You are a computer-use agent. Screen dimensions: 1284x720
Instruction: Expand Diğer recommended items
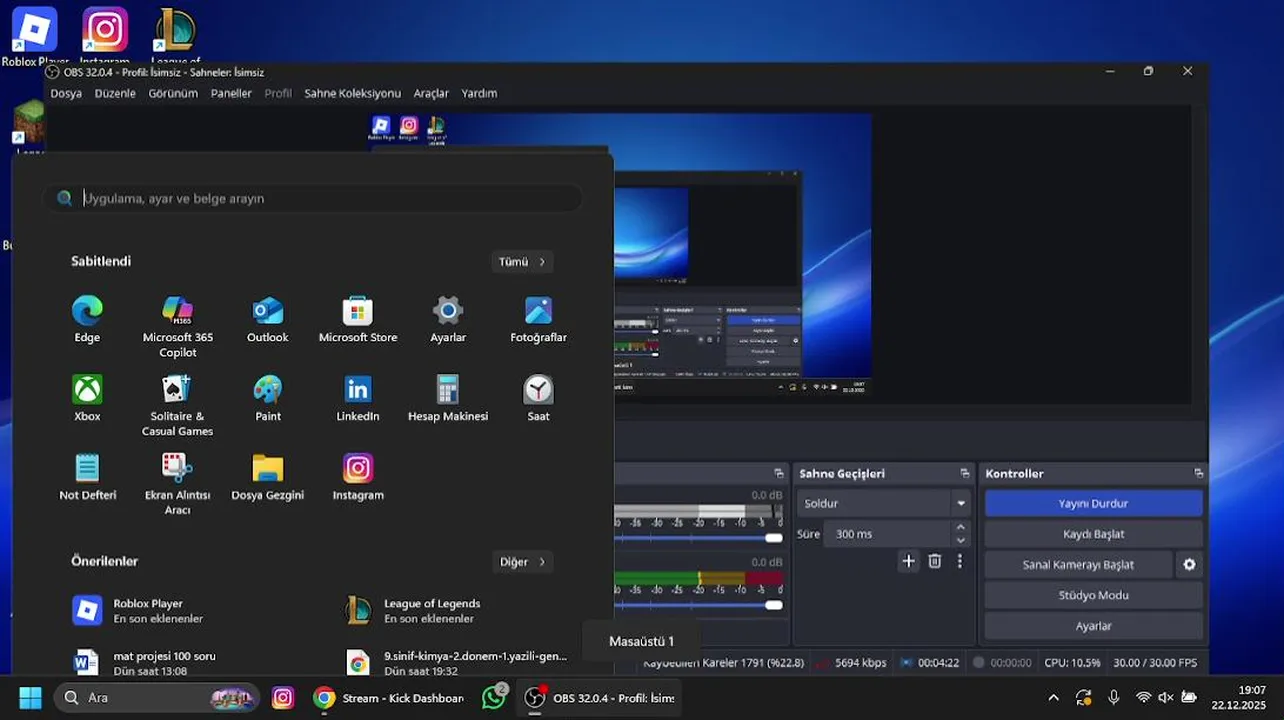point(523,561)
